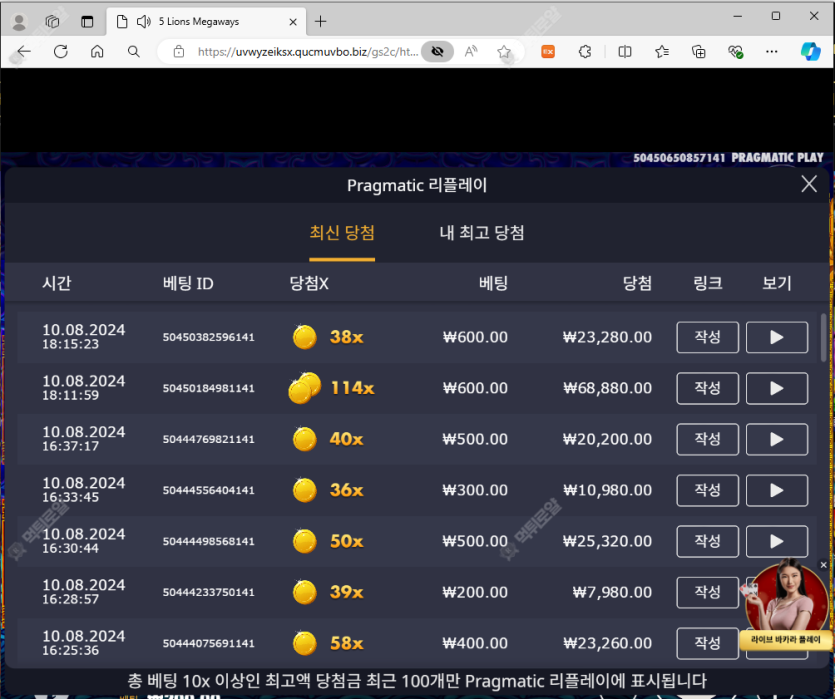Screen dimensions: 835x699
Task: Select bet ID 50444556404141
Action: pos(209,490)
